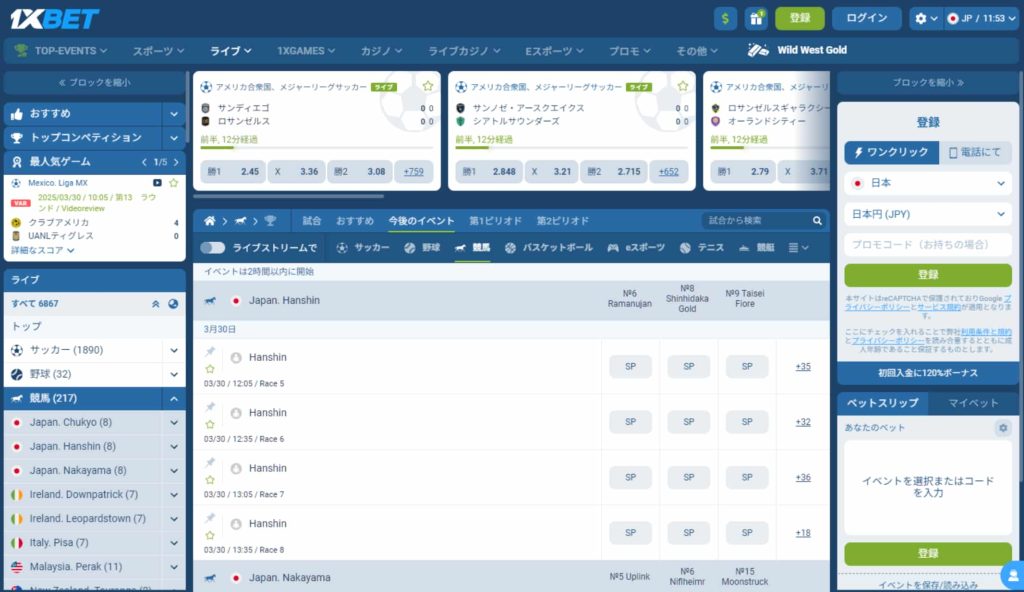Open the chat support bubble icon
Screen dimensions: 1024x592
1013,575
